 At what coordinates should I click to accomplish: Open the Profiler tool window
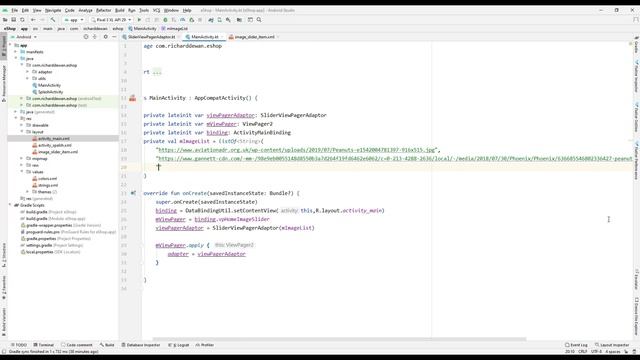click(205, 345)
